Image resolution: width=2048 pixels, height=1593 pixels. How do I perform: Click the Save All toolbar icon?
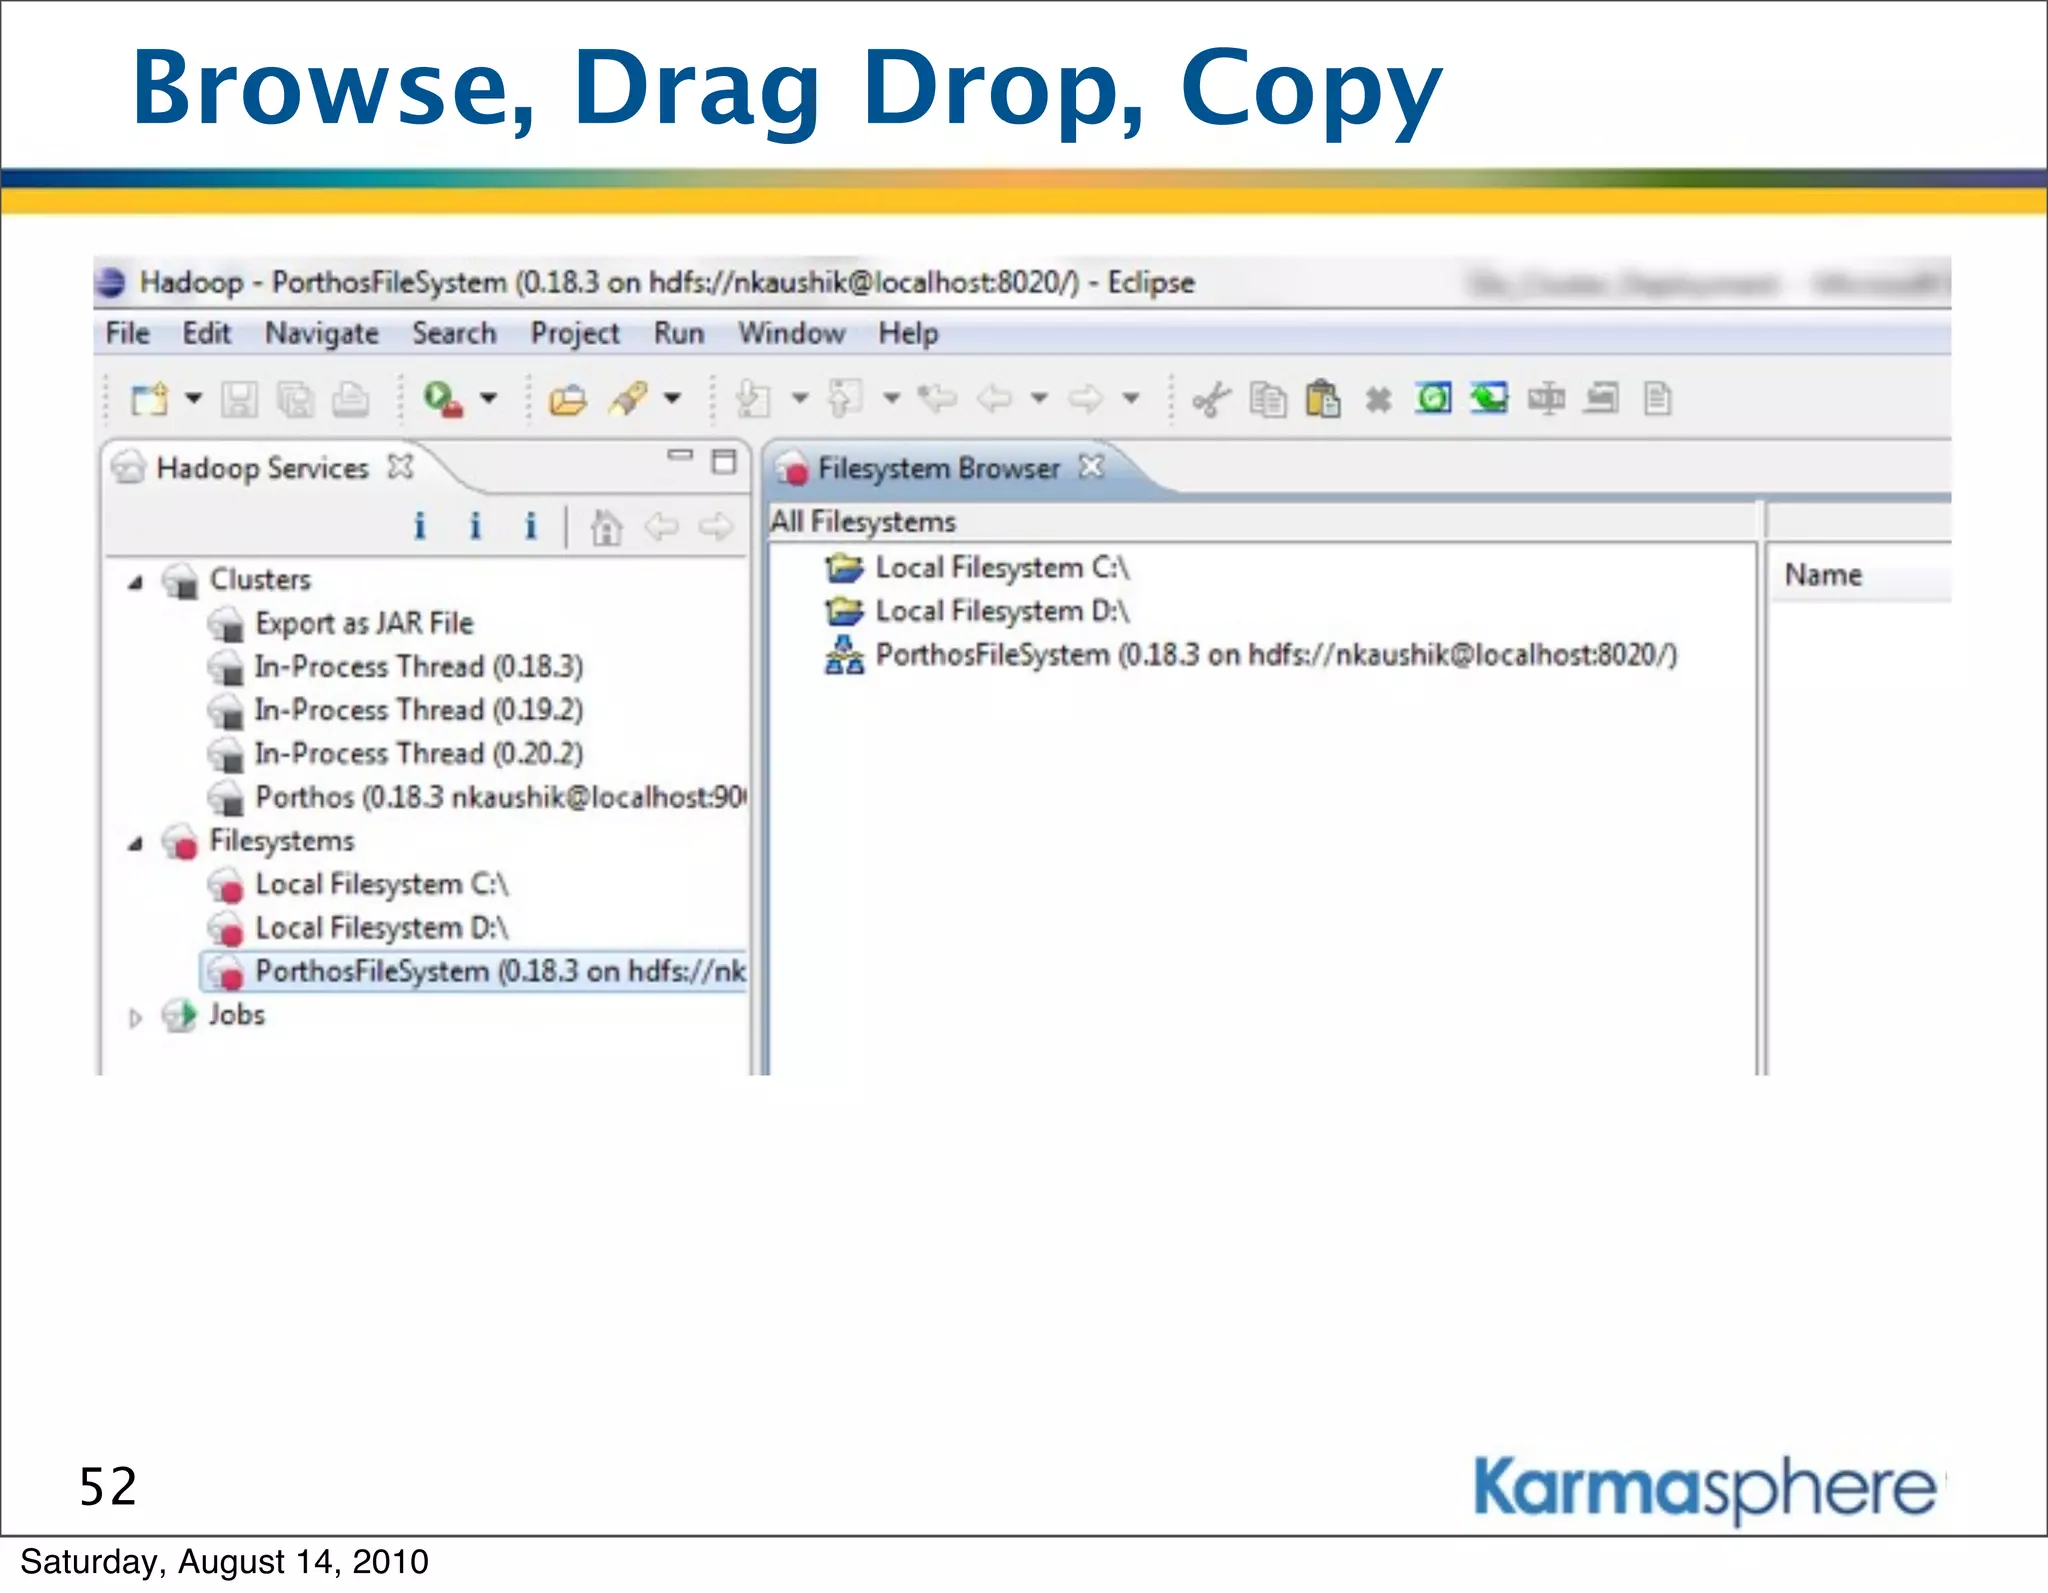[295, 400]
